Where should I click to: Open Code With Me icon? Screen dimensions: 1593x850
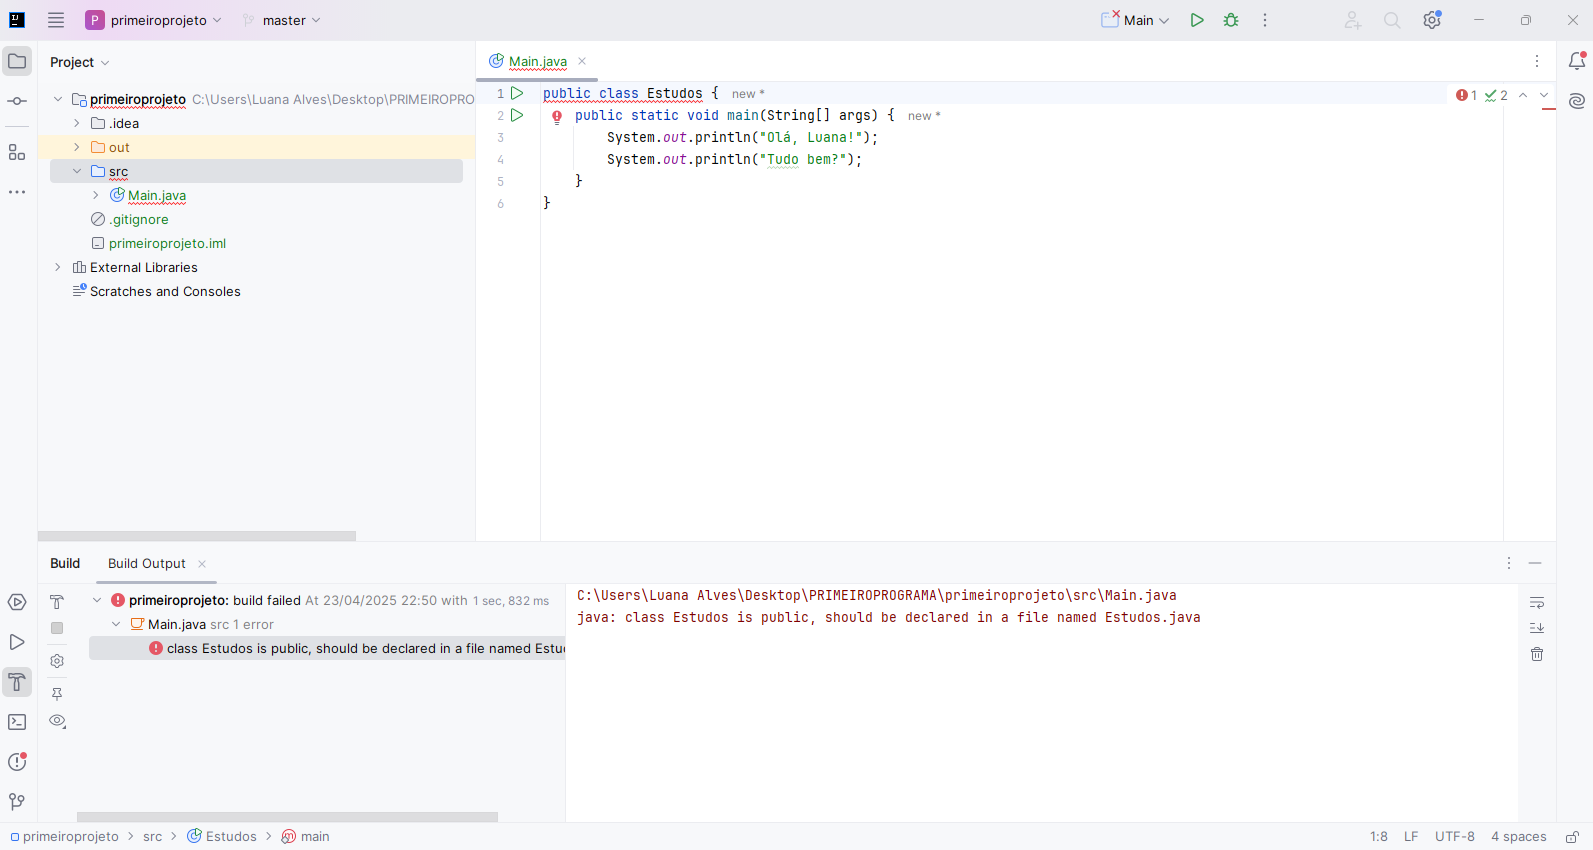pos(1353,20)
